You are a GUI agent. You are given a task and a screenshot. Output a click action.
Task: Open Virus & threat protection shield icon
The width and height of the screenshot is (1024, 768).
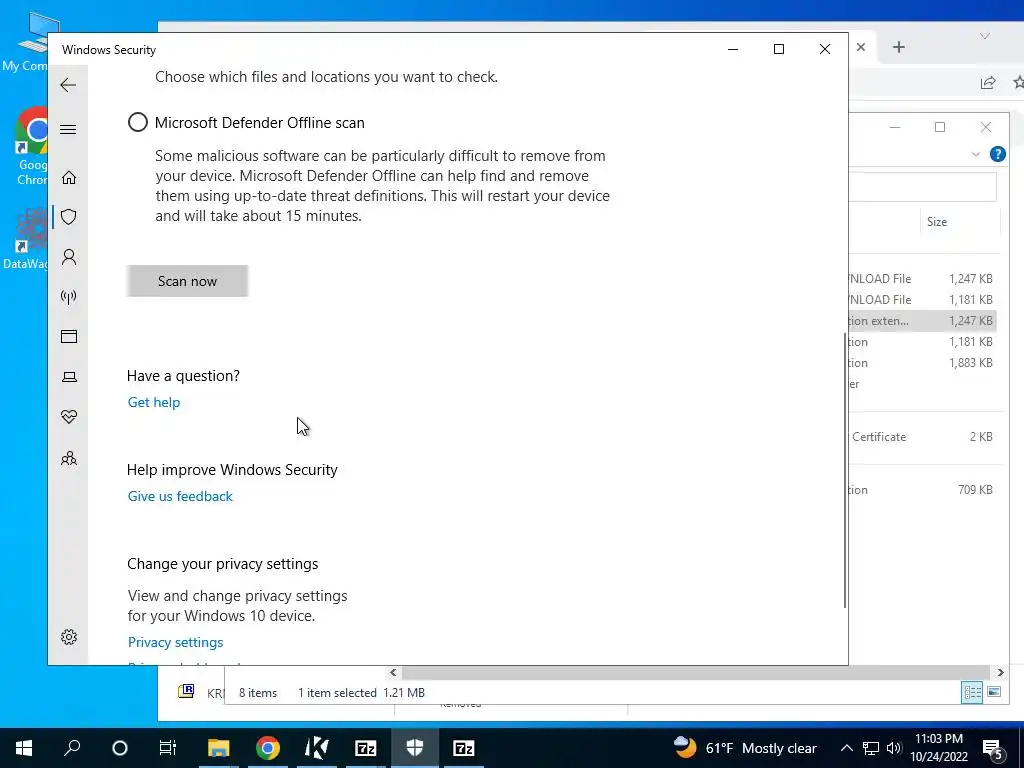click(69, 217)
